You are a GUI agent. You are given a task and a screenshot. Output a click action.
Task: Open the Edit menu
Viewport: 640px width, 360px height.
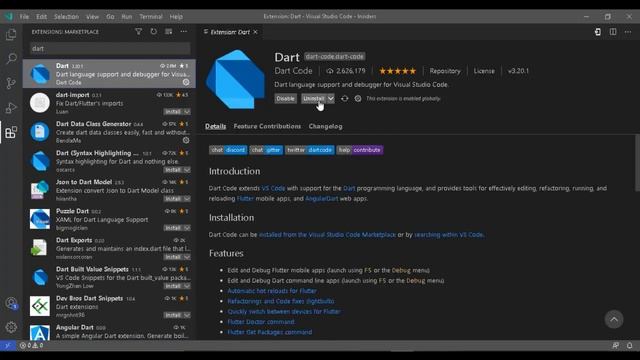[x=41, y=16]
